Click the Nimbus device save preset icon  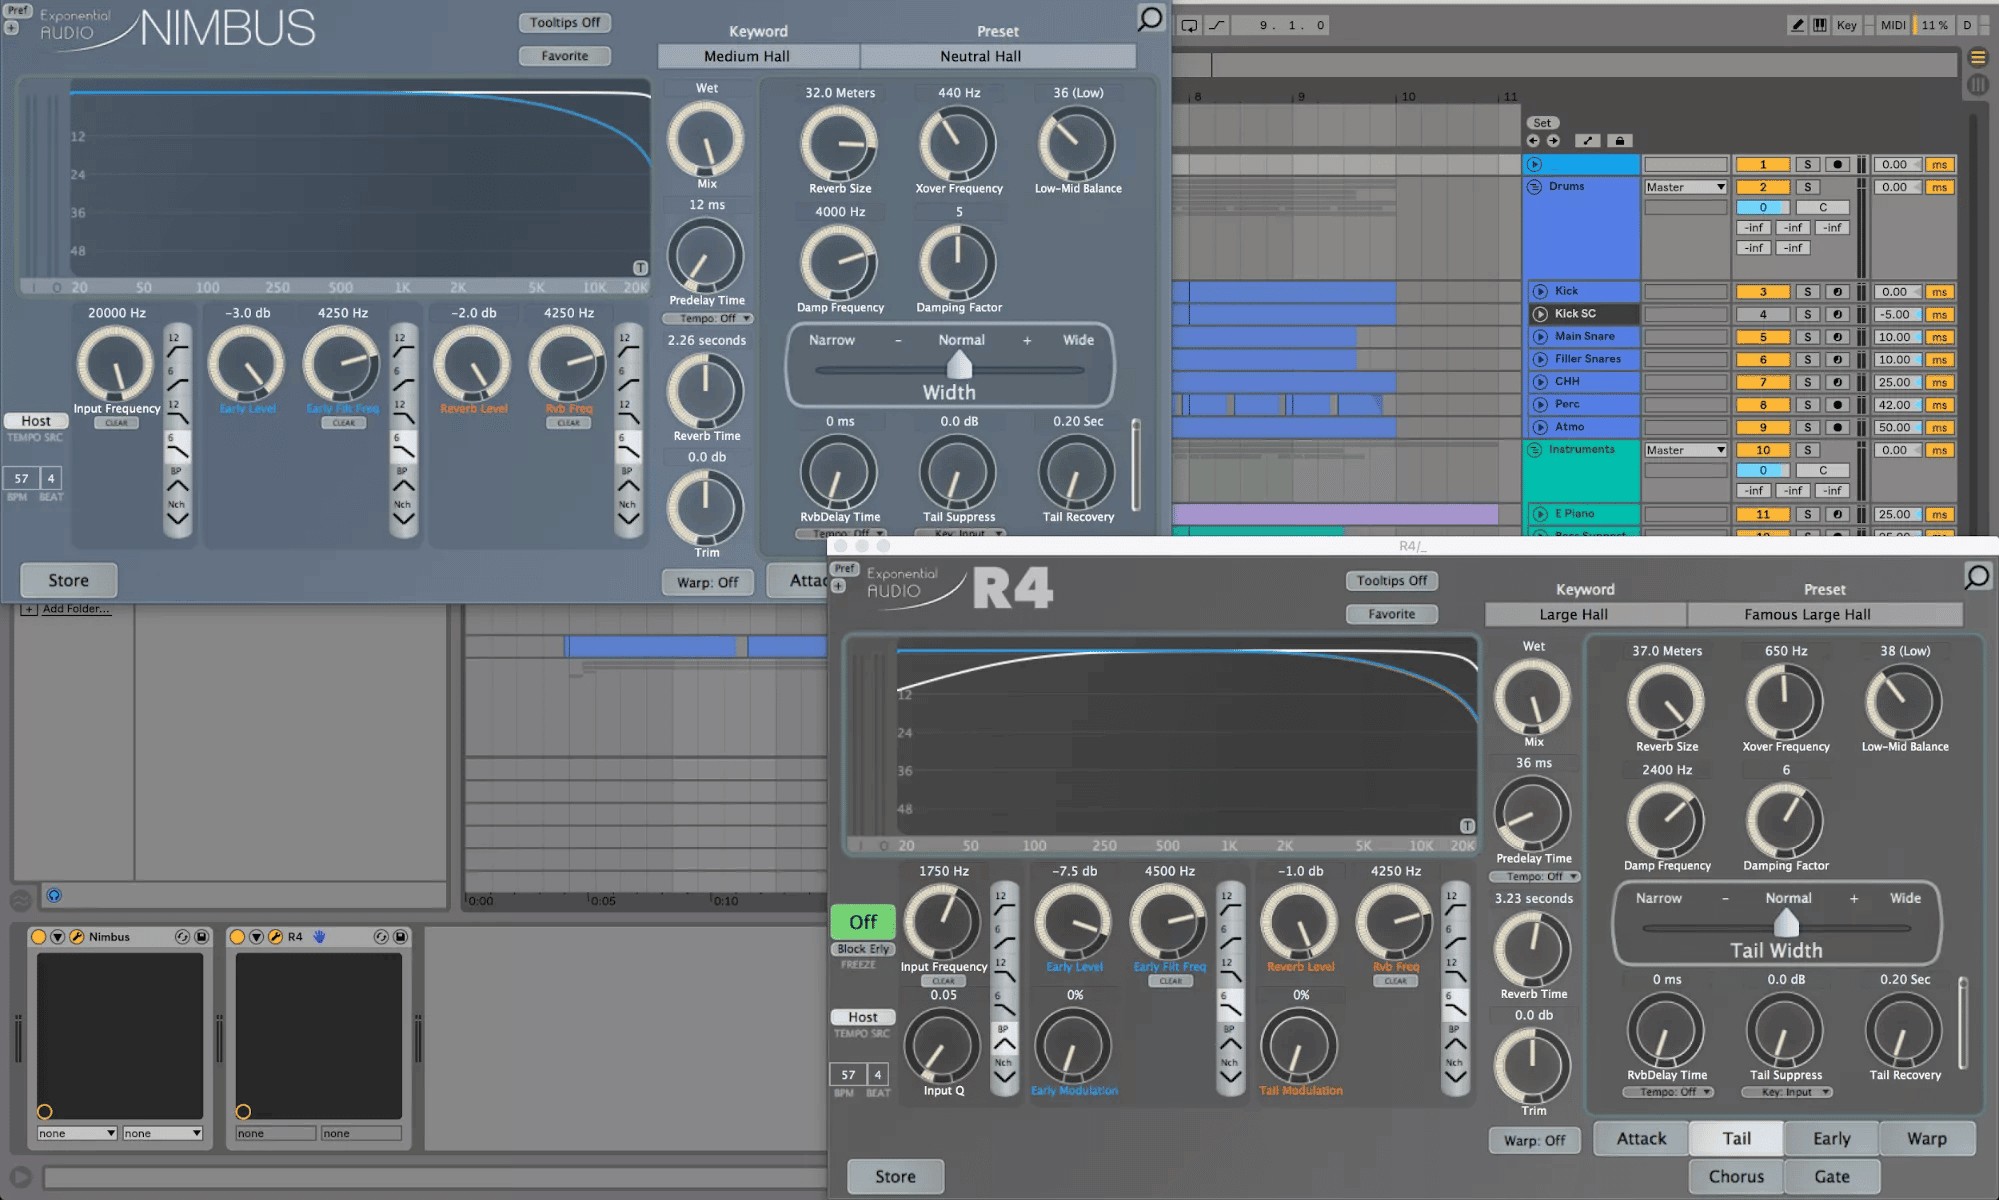click(x=201, y=937)
